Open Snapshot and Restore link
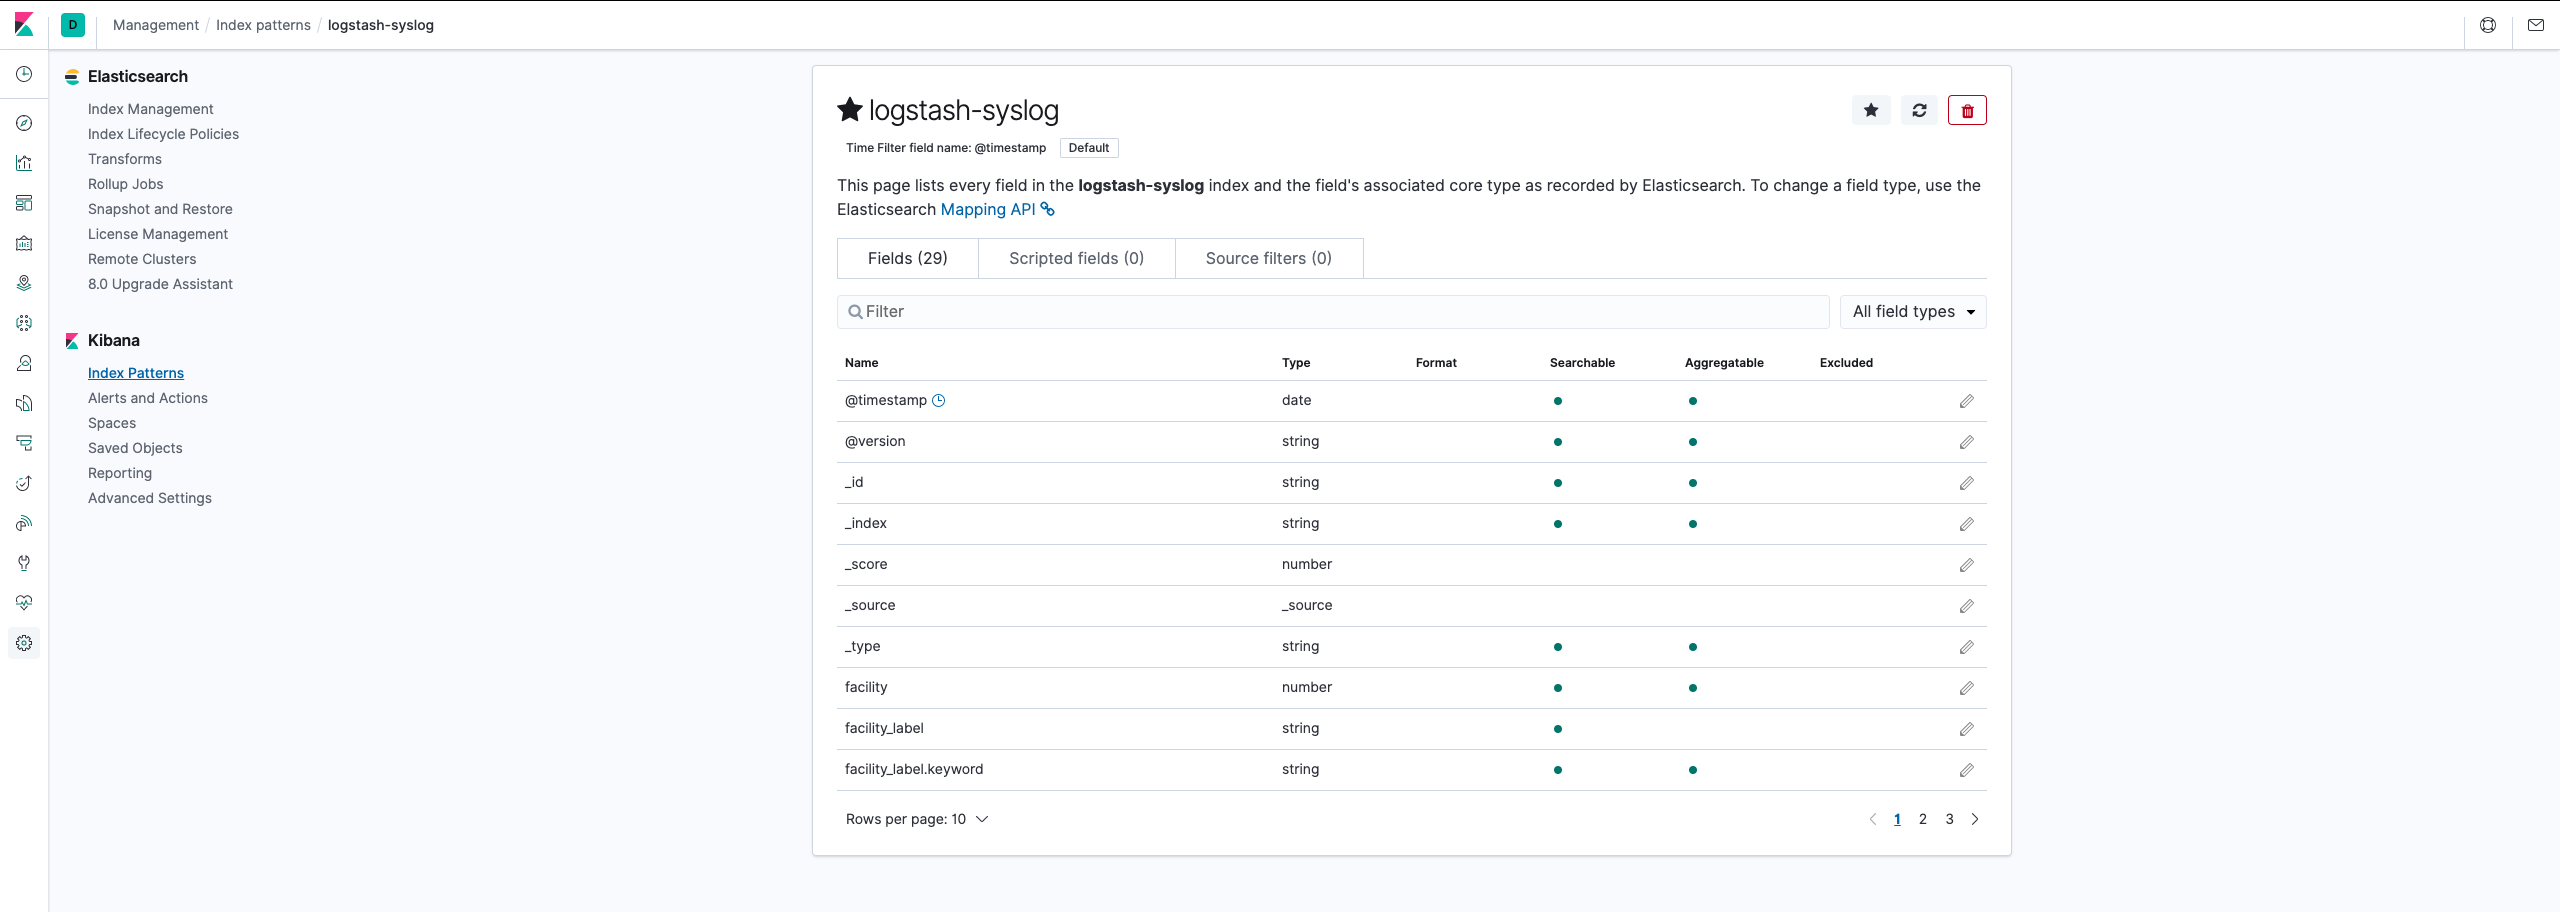The height and width of the screenshot is (912, 2560). click(160, 209)
